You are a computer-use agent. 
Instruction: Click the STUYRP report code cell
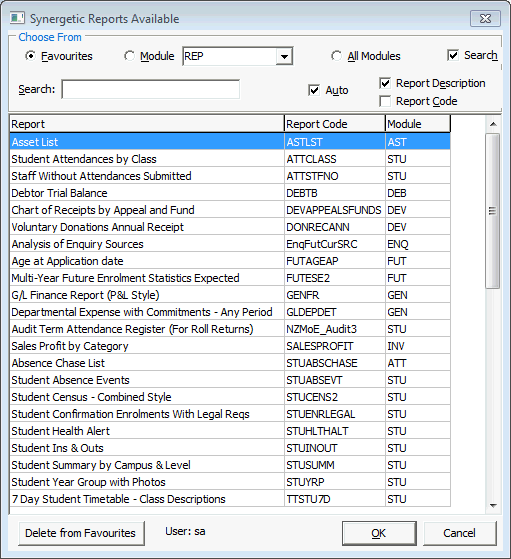pos(335,482)
